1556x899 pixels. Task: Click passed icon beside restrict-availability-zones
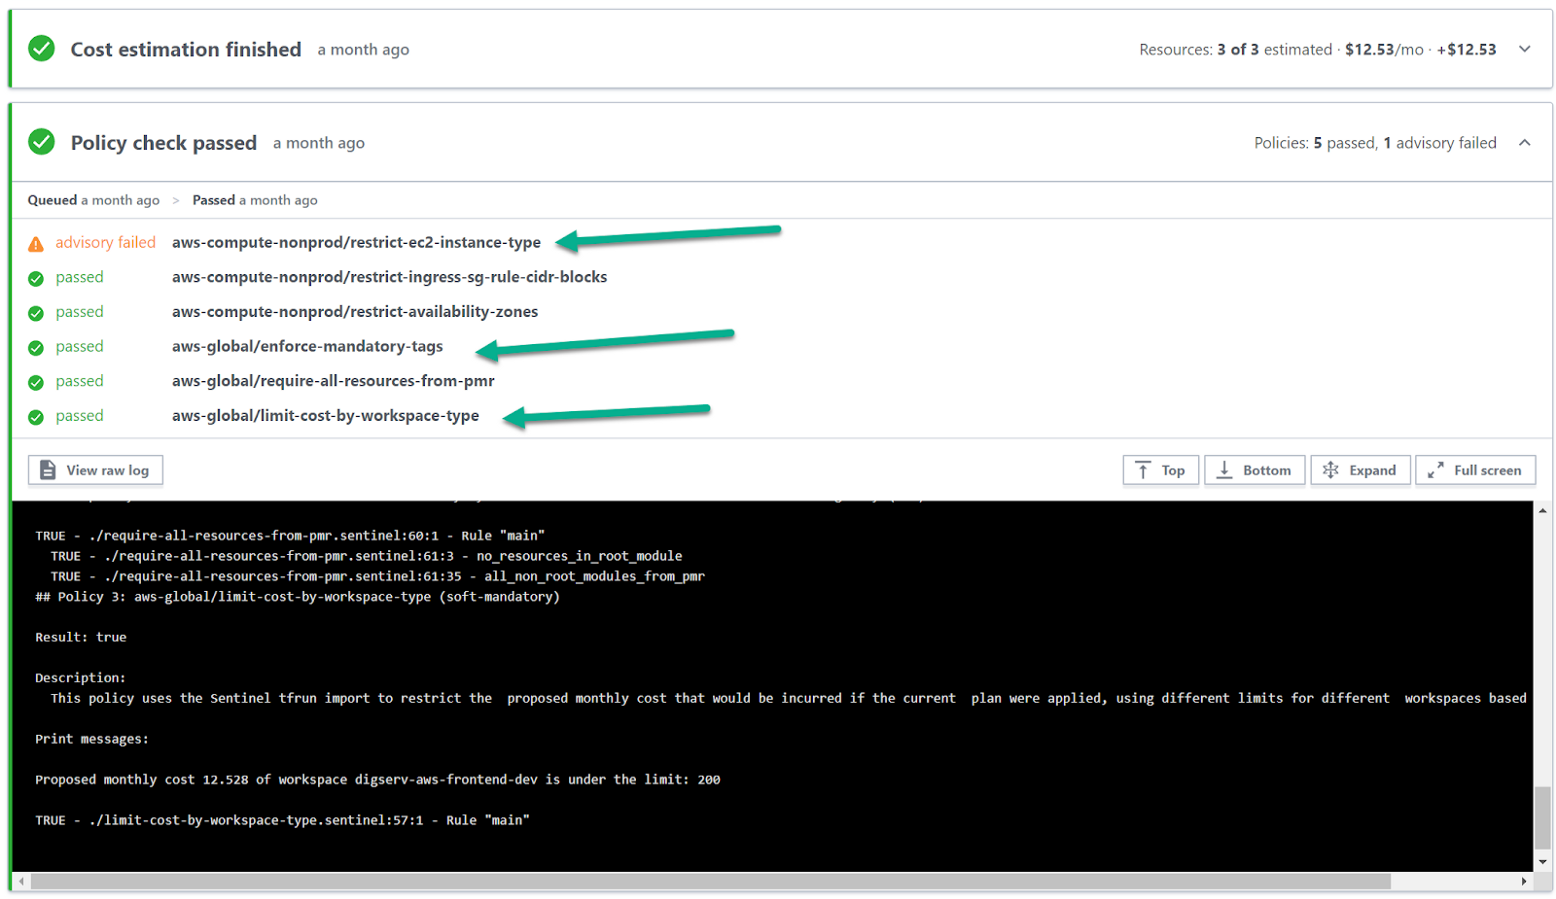click(36, 313)
